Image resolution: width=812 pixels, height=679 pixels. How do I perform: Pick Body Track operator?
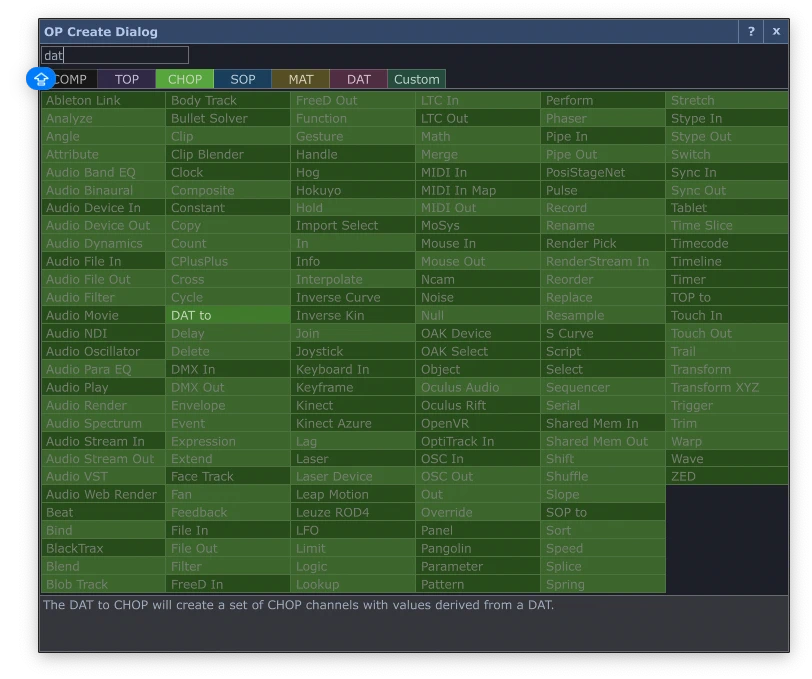point(228,100)
